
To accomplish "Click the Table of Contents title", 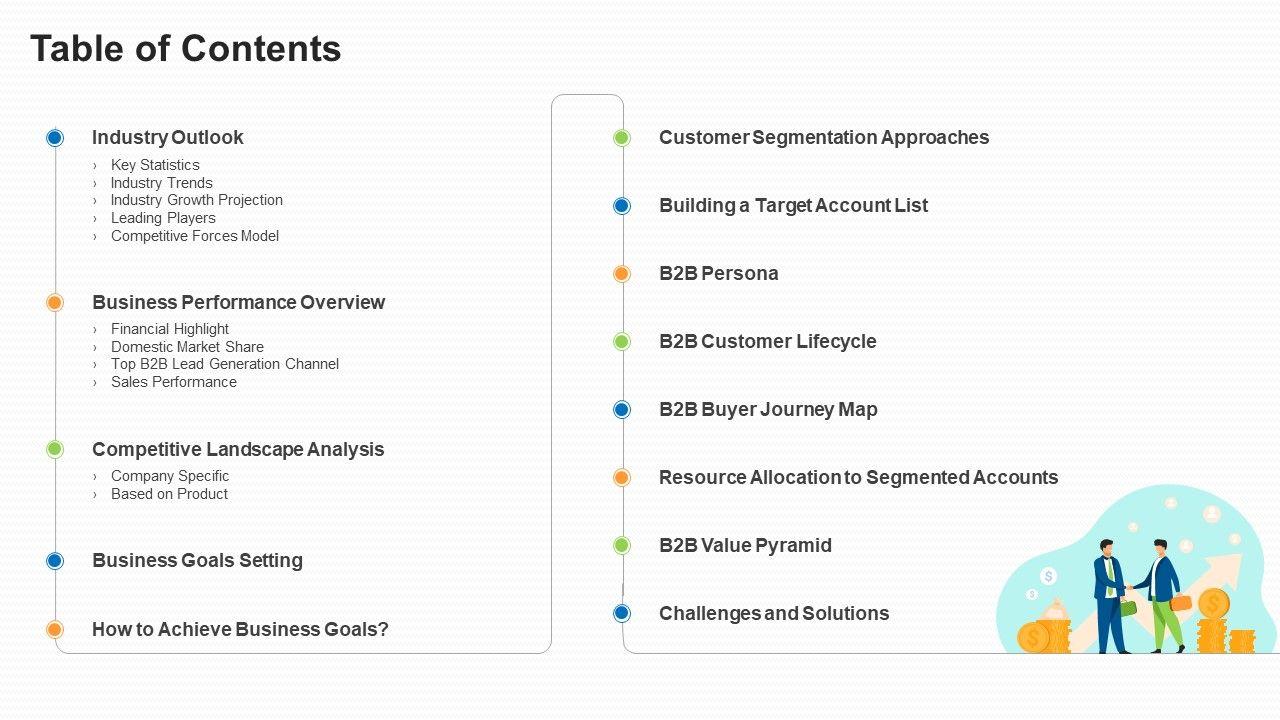I will point(186,49).
